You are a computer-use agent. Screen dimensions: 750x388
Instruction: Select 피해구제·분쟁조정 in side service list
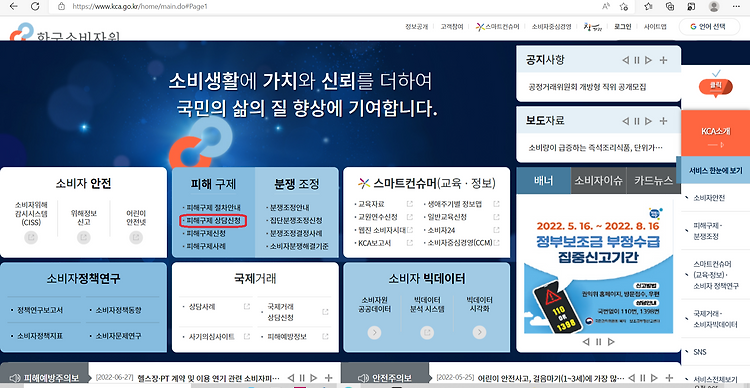[x=707, y=231]
